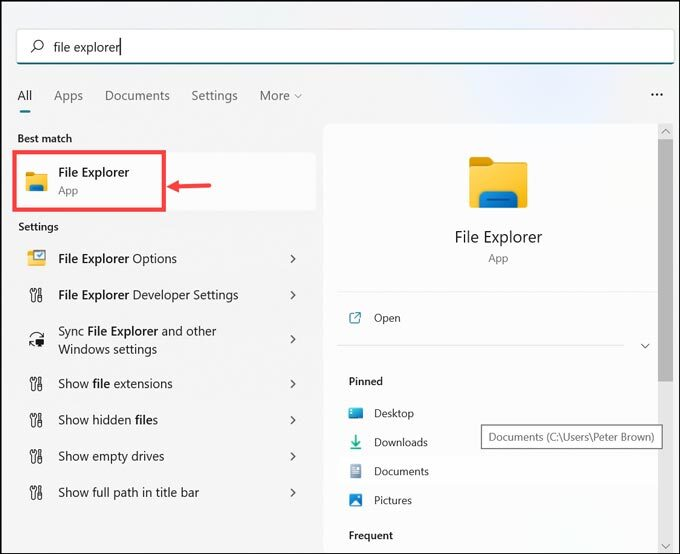This screenshot has height=554, width=680.
Task: Switch to the Apps tab
Action: pyautogui.click(x=69, y=95)
